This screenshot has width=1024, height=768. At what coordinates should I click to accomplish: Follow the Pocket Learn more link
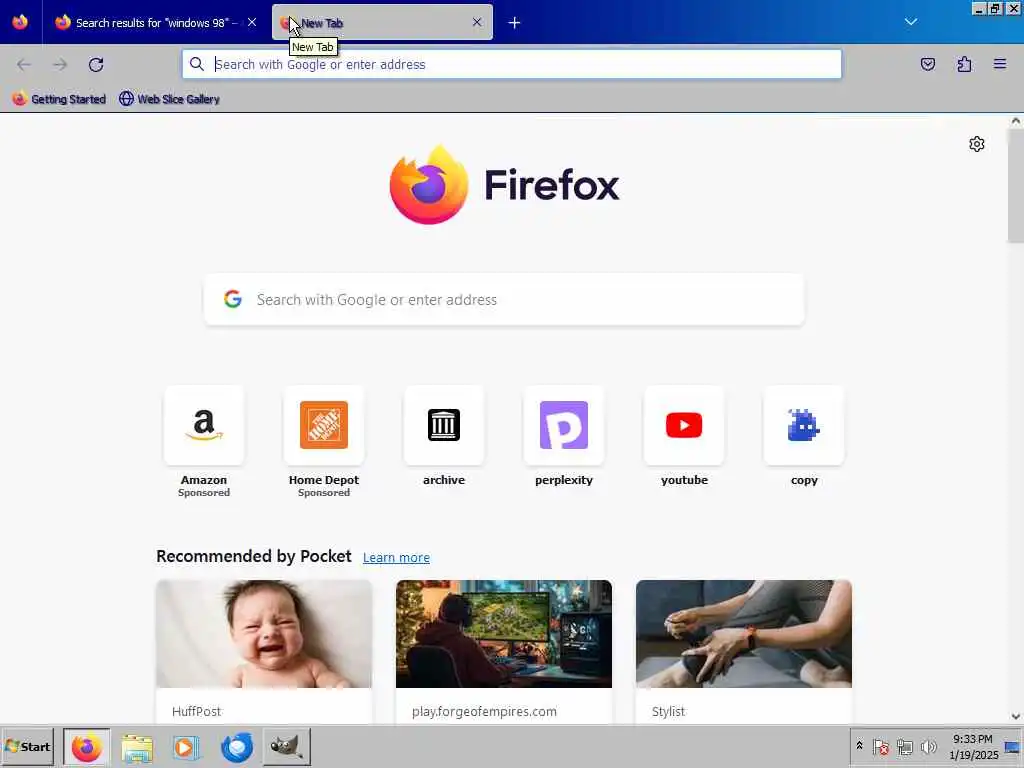point(396,557)
